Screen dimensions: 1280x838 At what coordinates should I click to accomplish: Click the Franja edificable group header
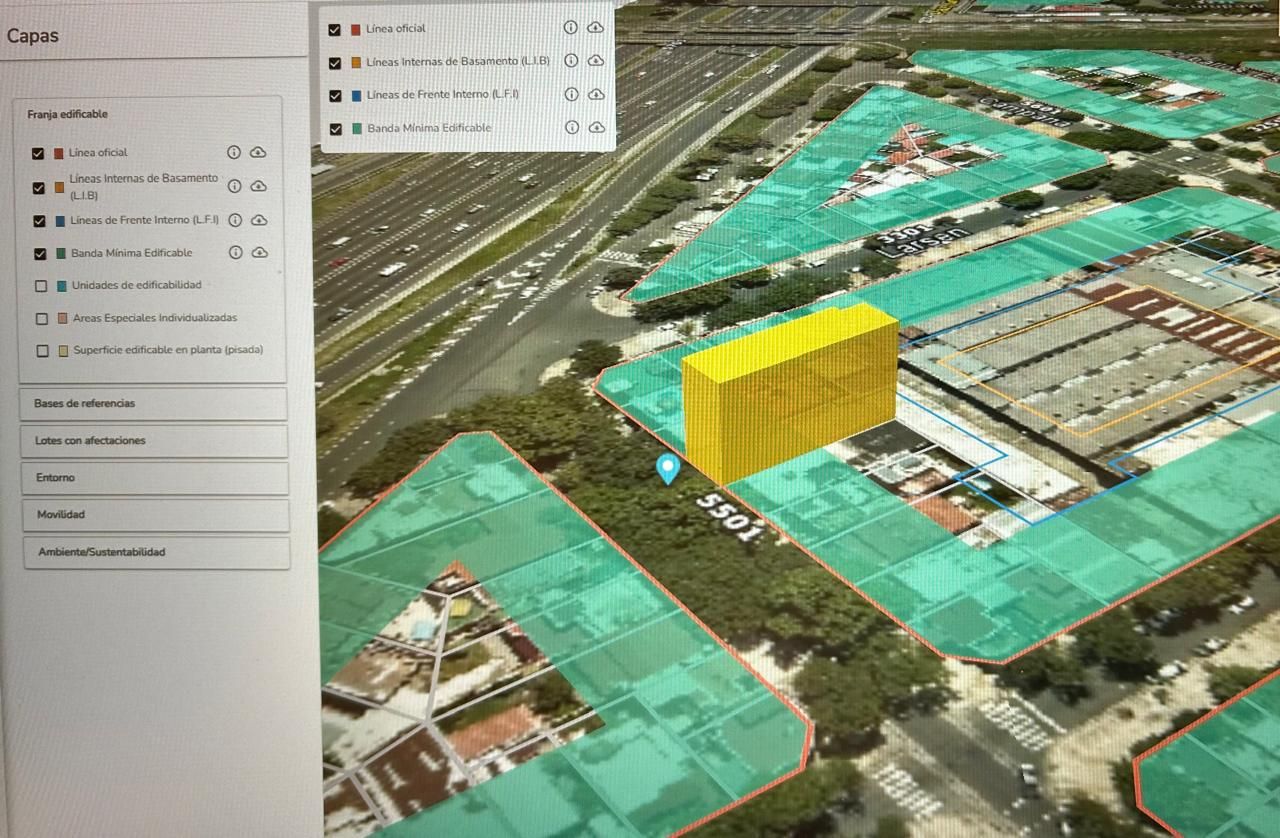point(68,115)
